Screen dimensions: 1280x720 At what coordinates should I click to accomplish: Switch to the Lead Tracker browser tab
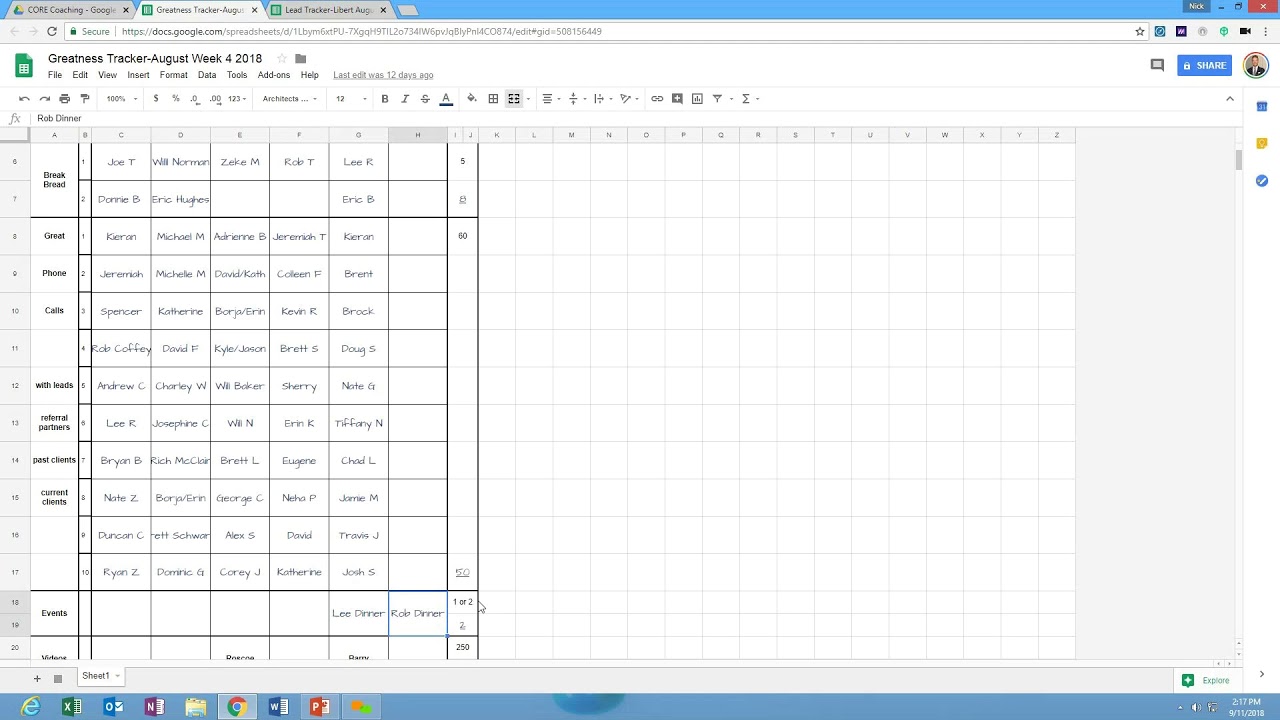tap(329, 10)
